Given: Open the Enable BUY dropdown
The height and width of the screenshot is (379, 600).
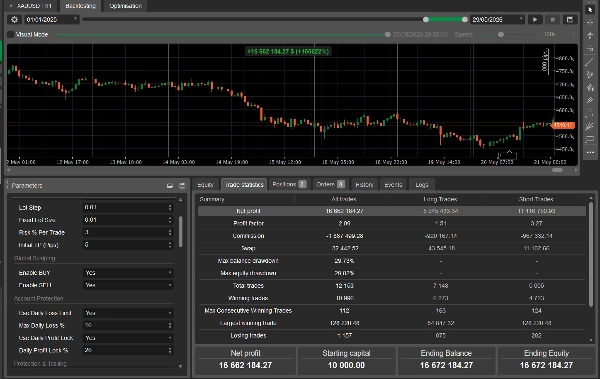Looking at the screenshot, I should click(x=128, y=273).
